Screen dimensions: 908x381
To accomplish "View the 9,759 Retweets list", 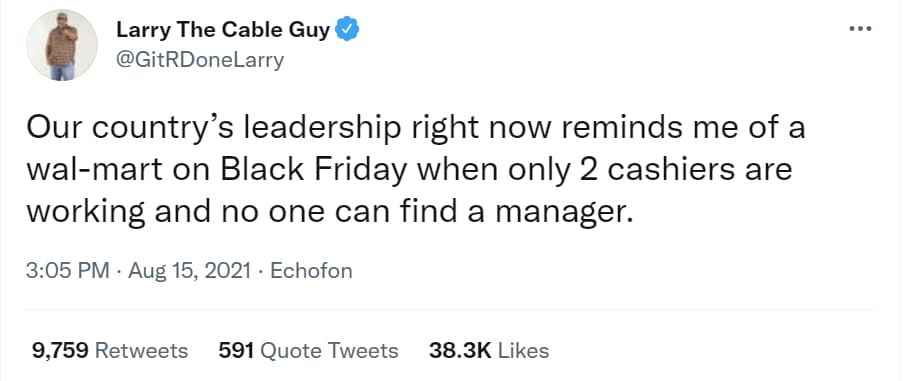I will (x=110, y=350).
